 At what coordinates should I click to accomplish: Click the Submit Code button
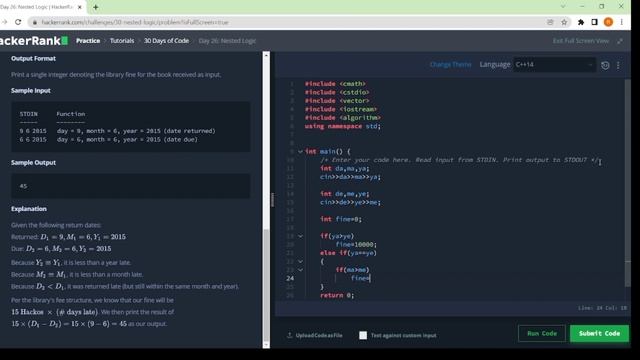599,333
